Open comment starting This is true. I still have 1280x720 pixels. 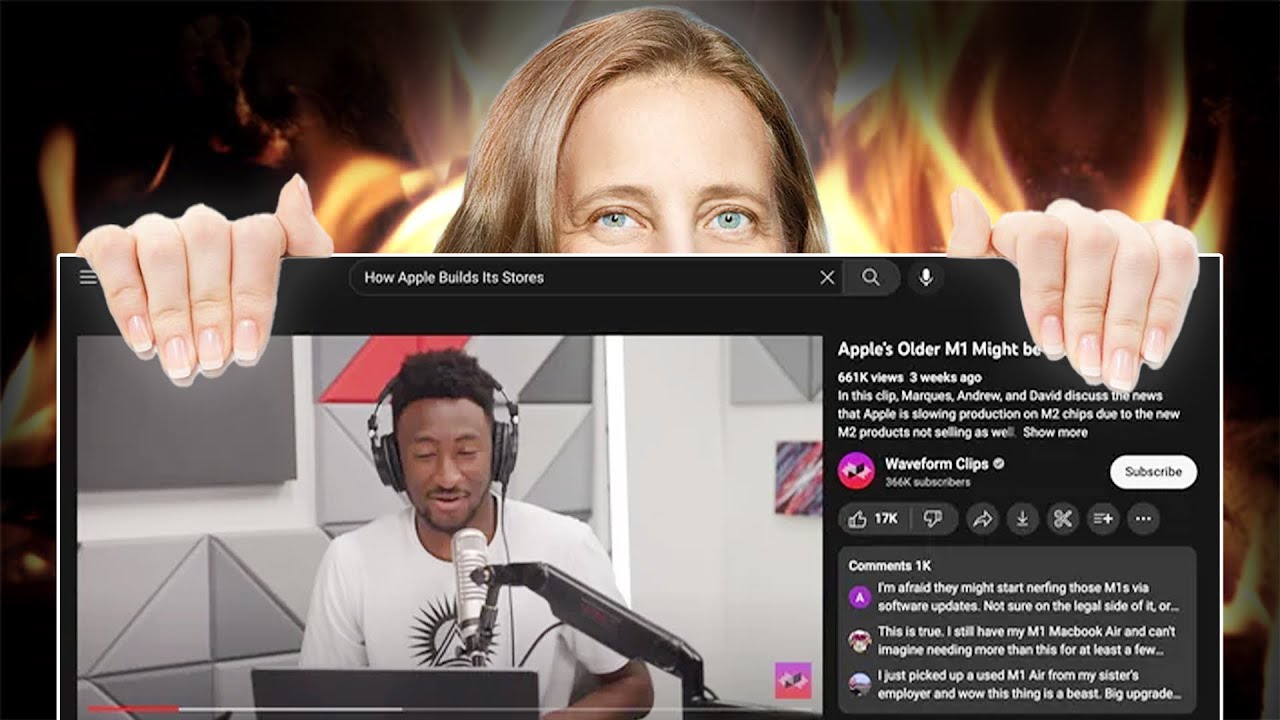coord(1027,640)
